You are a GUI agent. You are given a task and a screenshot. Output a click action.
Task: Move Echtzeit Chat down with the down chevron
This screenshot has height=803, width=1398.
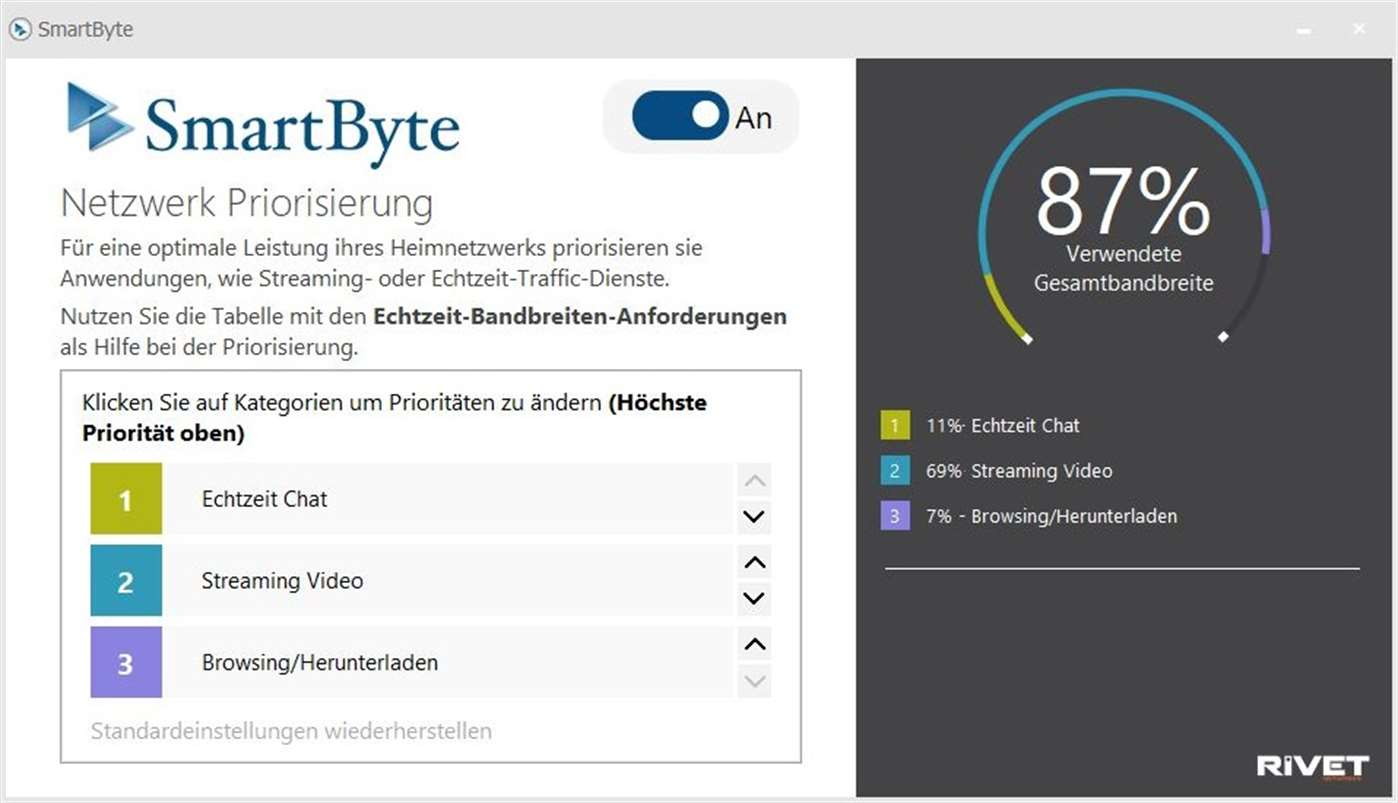755,518
